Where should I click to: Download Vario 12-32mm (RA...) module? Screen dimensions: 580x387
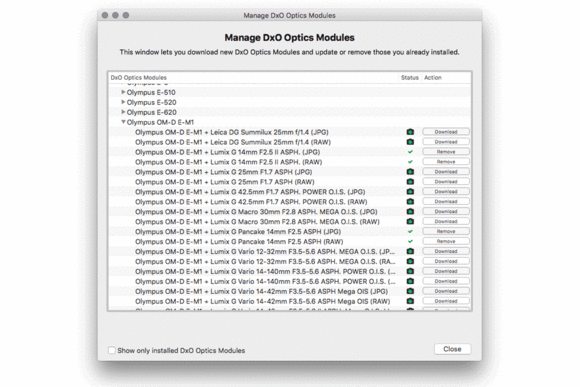(x=446, y=262)
